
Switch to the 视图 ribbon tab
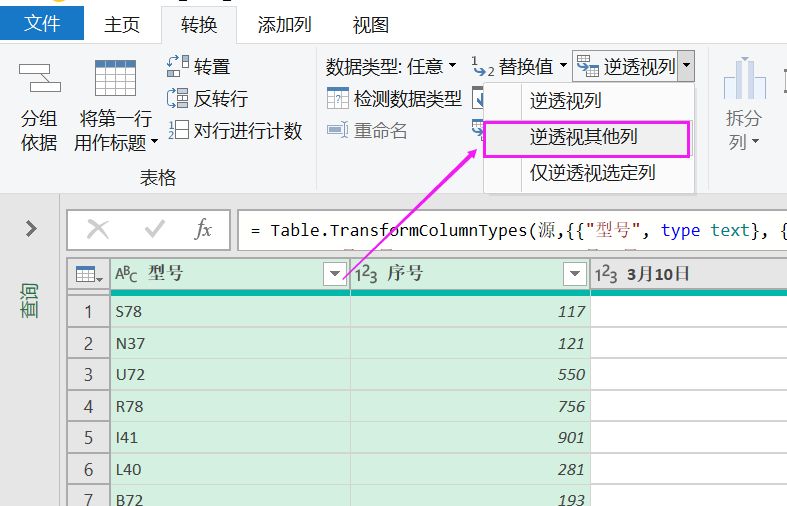pyautogui.click(x=371, y=25)
